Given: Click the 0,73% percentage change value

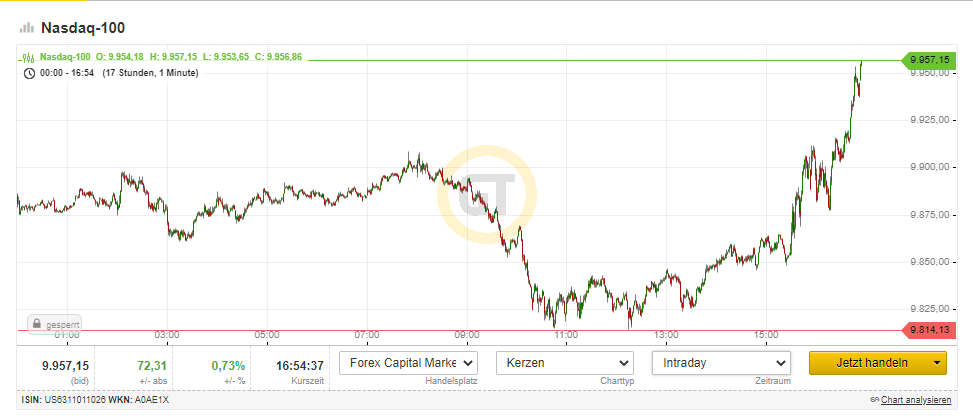Looking at the screenshot, I should click(x=228, y=365).
